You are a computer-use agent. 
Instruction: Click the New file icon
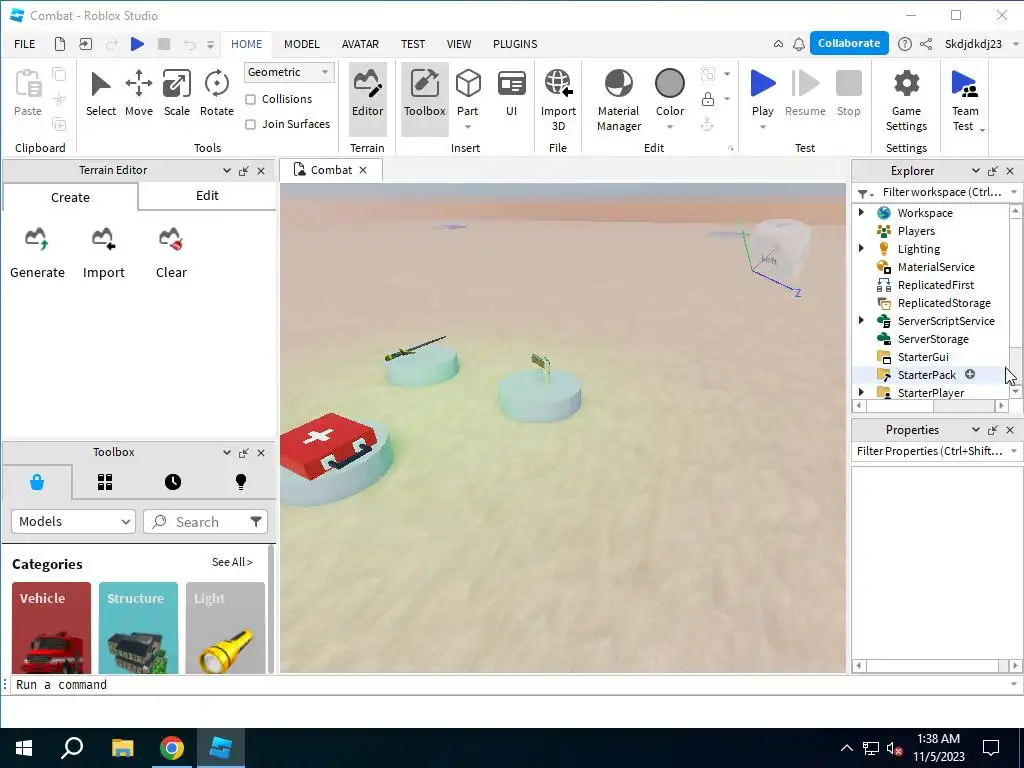coord(60,44)
